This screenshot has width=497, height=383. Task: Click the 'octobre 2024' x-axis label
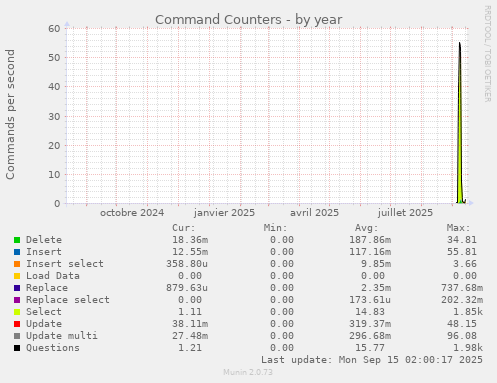[132, 213]
